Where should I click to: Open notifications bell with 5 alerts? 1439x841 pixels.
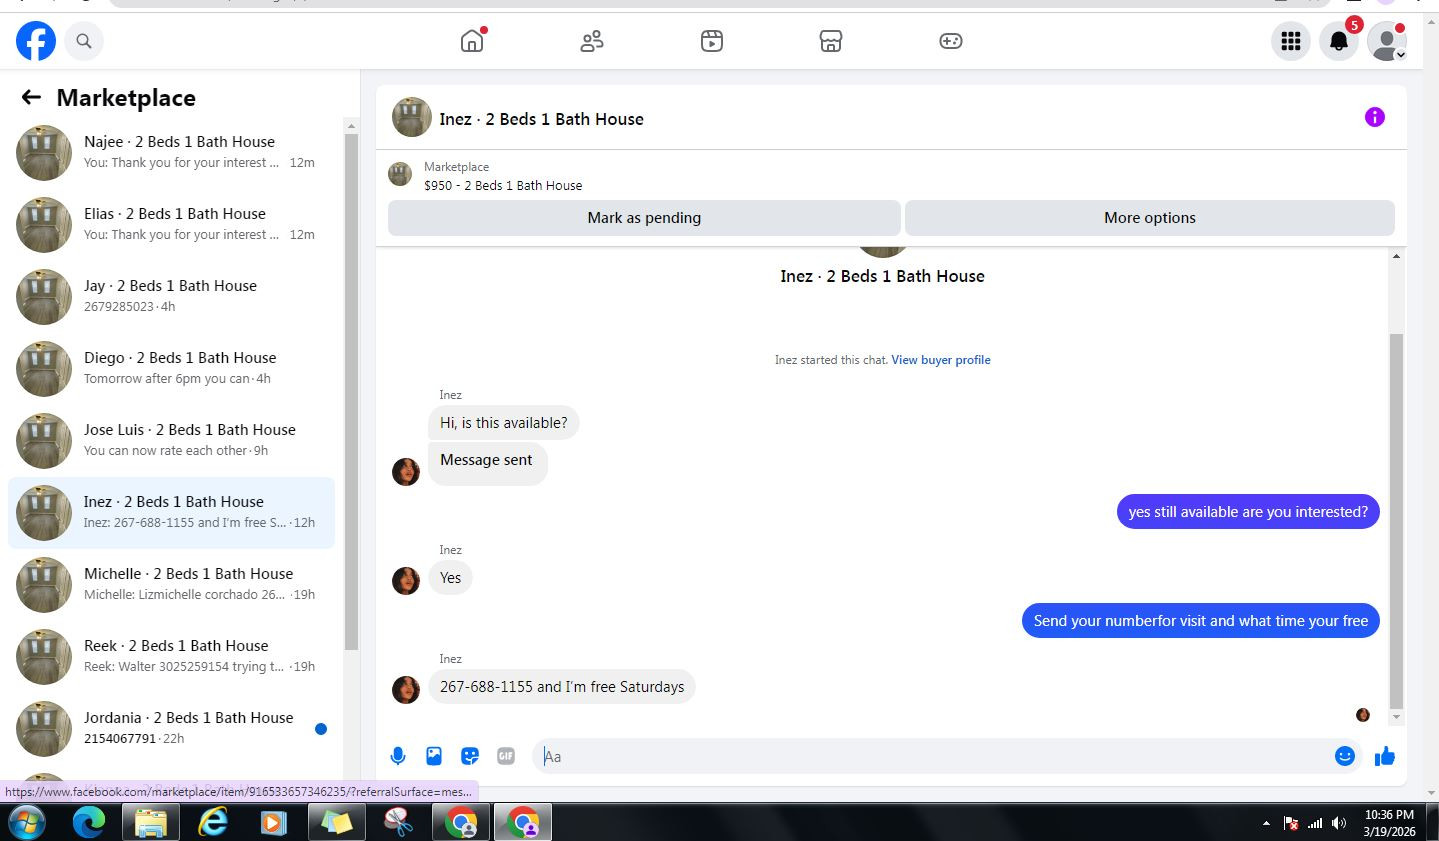tap(1339, 41)
